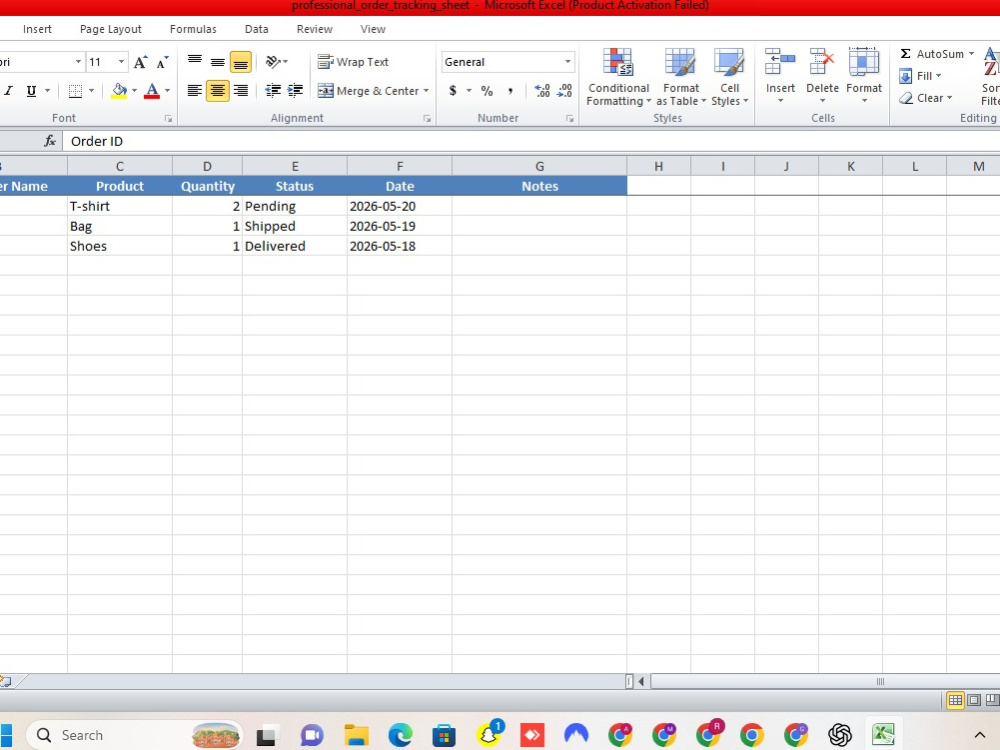Select the cell containing Shoes
The height and width of the screenshot is (750, 1000).
tap(119, 246)
